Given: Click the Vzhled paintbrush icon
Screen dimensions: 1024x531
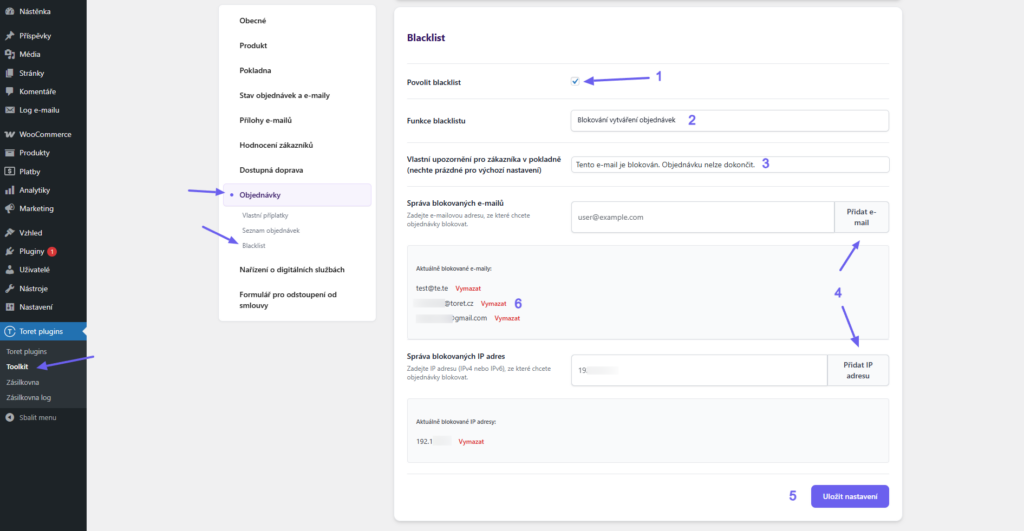Looking at the screenshot, I should coord(10,233).
